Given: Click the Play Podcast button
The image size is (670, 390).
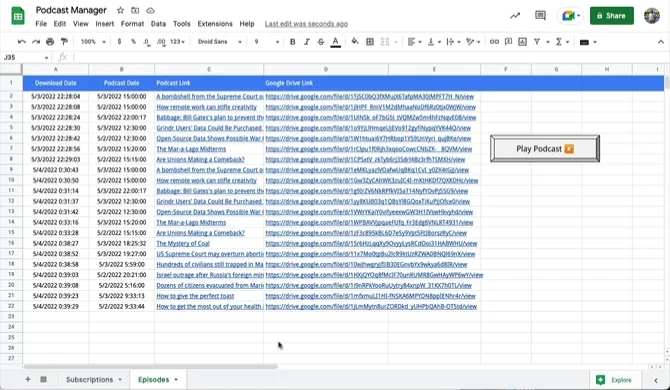Looking at the screenshot, I should tap(545, 149).
